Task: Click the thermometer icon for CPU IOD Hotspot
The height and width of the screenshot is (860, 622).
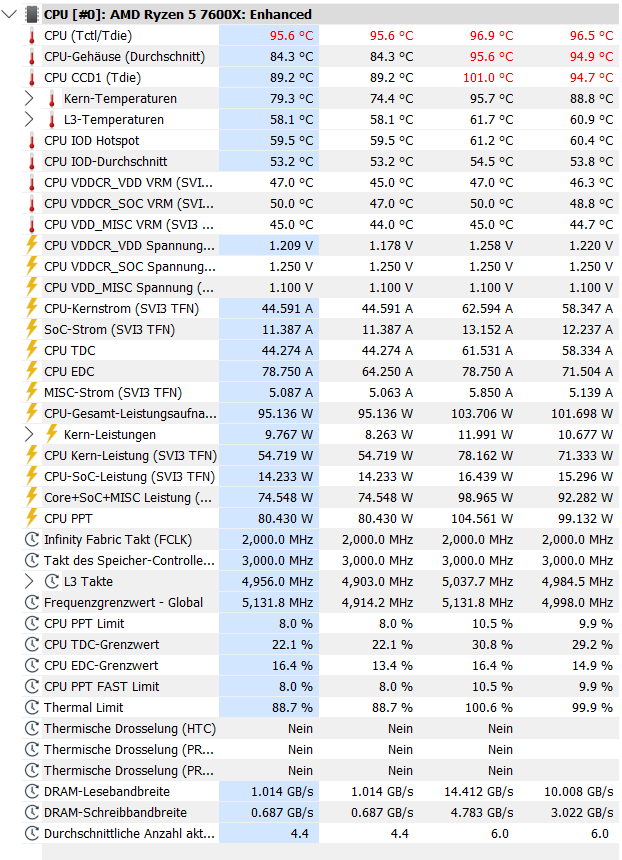Action: (32, 140)
